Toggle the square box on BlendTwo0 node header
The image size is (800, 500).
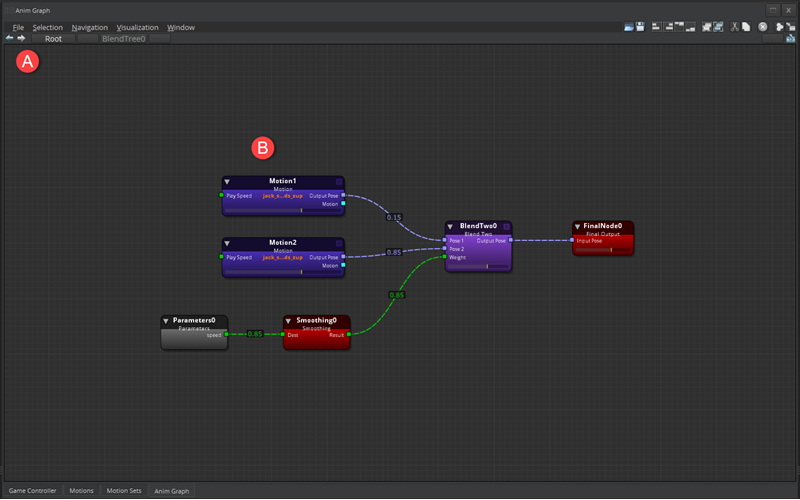(x=506, y=227)
